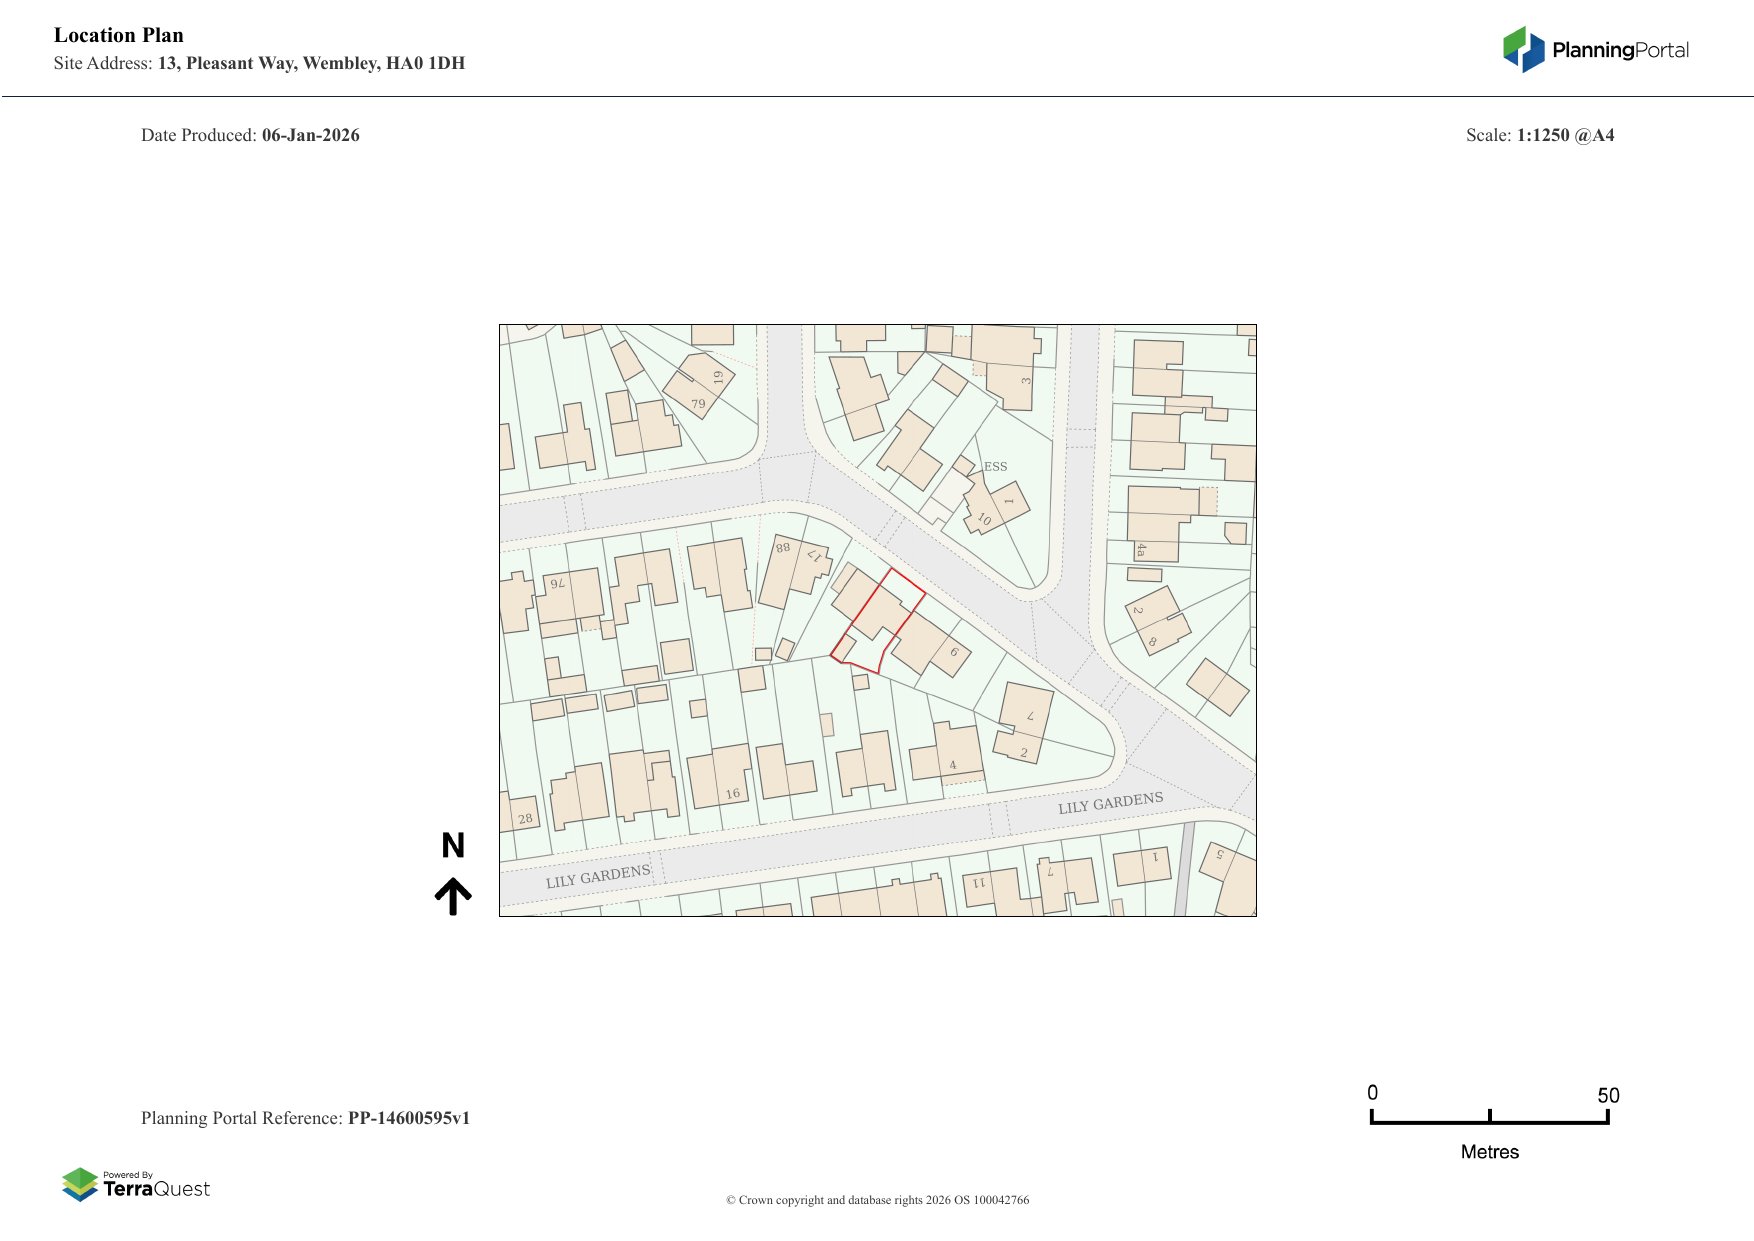Click the Scale 1:1250 @A4 label
Image resolution: width=1754 pixels, height=1241 pixels.
coord(1539,135)
